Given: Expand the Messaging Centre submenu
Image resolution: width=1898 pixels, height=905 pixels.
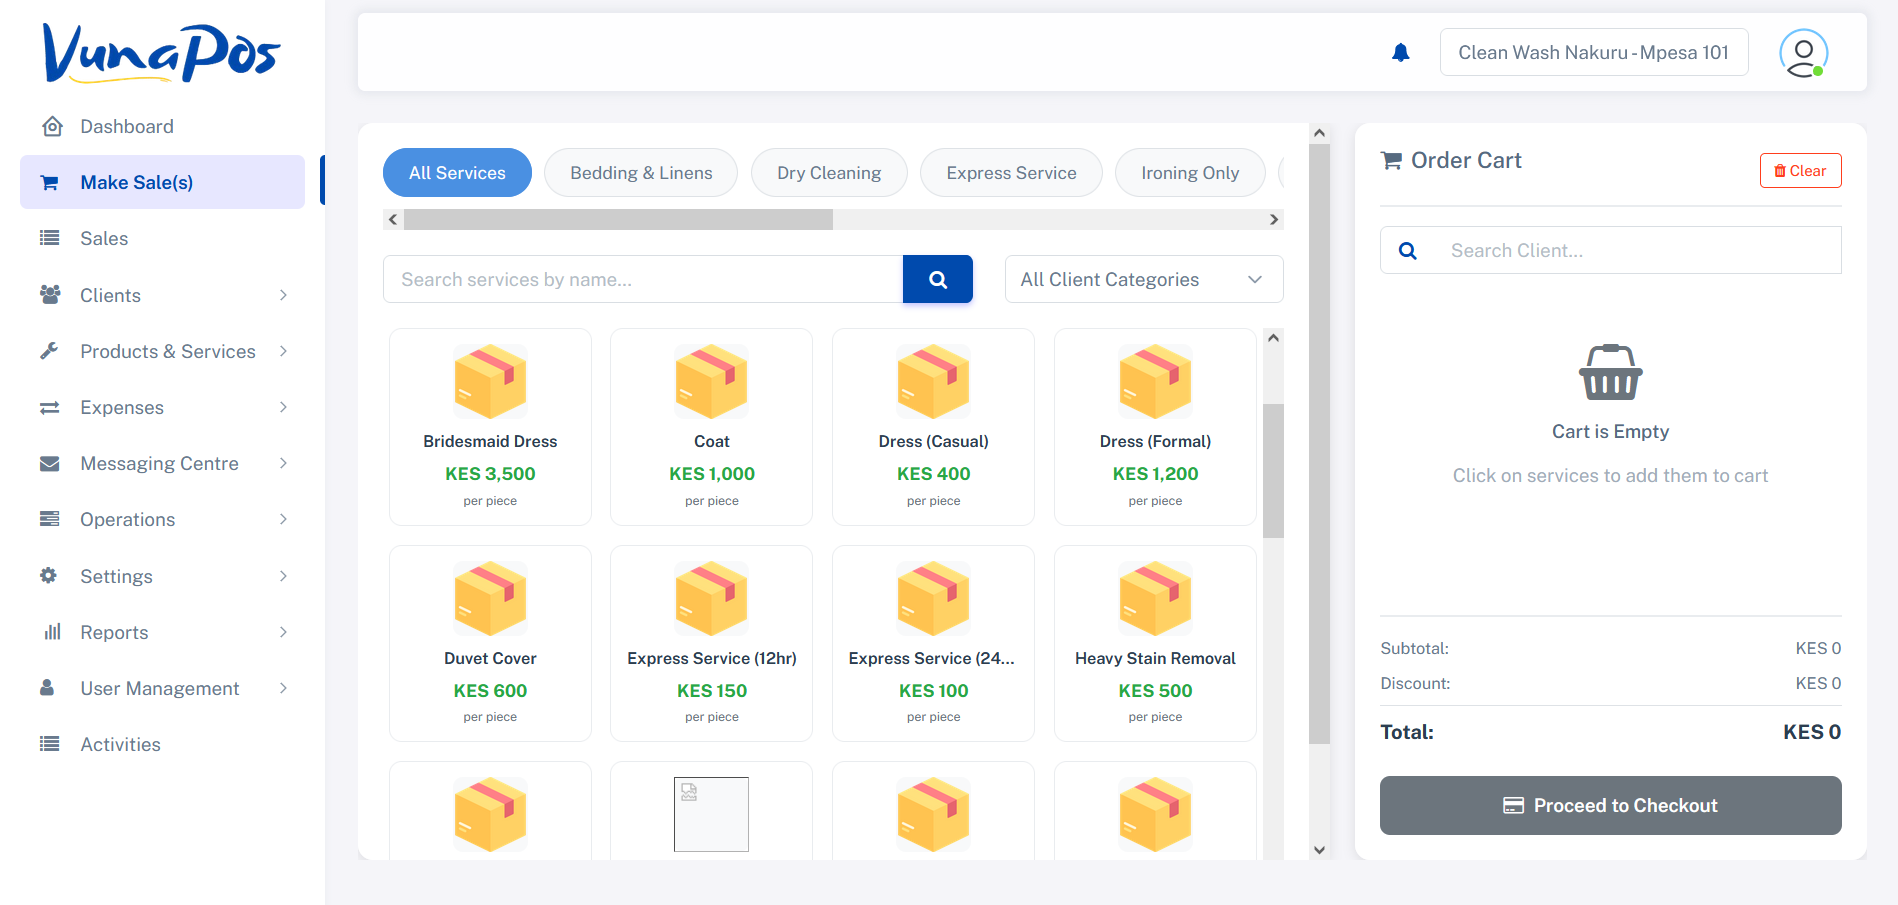Looking at the screenshot, I should [283, 463].
